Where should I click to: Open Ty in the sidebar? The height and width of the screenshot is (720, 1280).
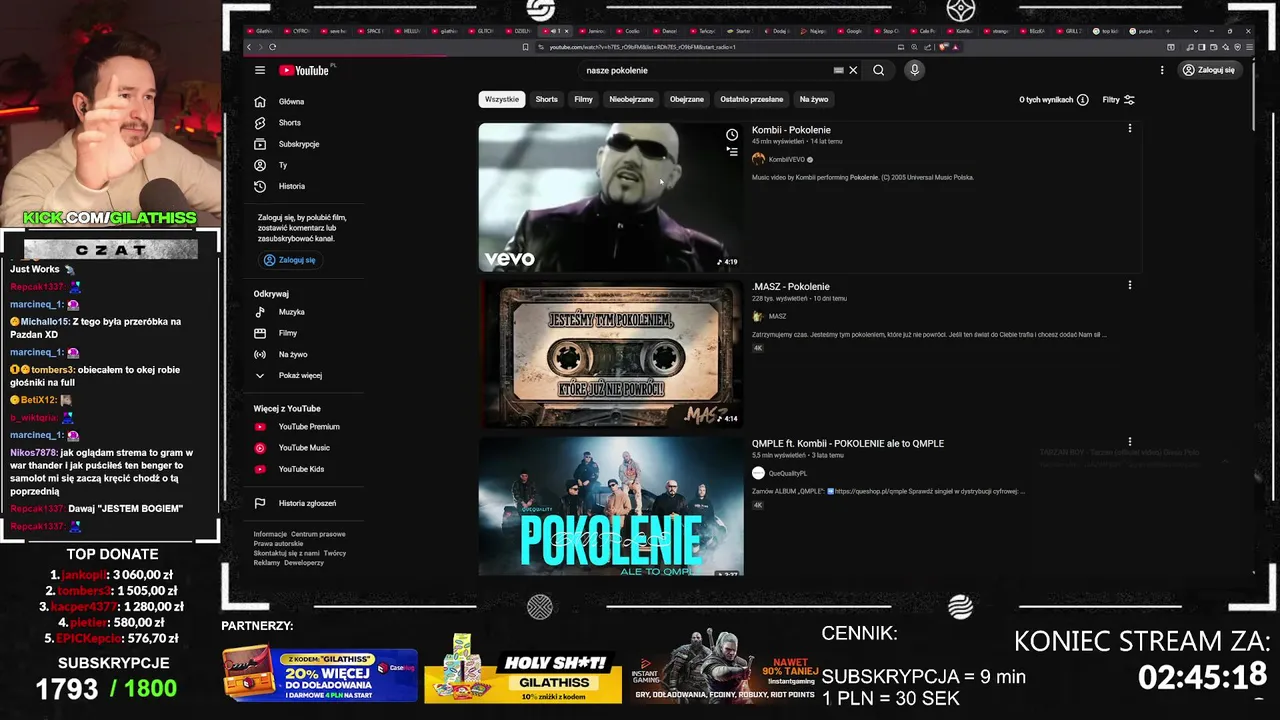(x=282, y=165)
